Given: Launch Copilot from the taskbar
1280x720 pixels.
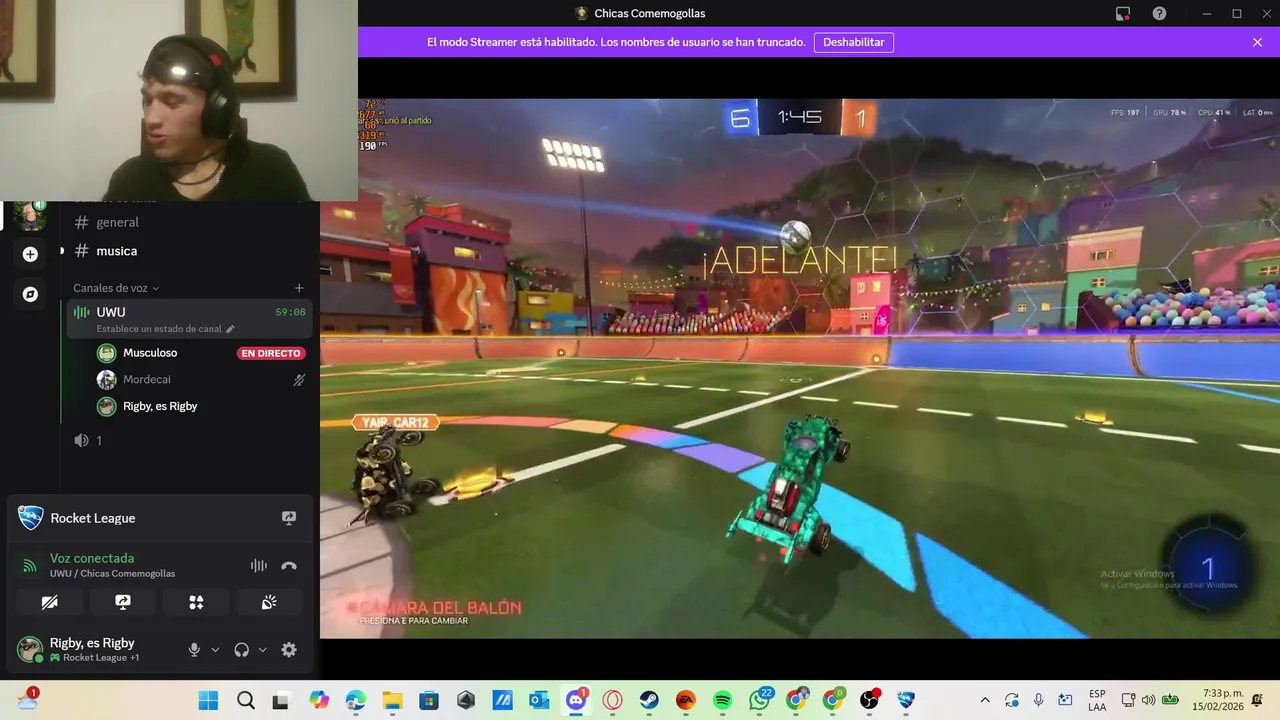Looking at the screenshot, I should pyautogui.click(x=319, y=701).
